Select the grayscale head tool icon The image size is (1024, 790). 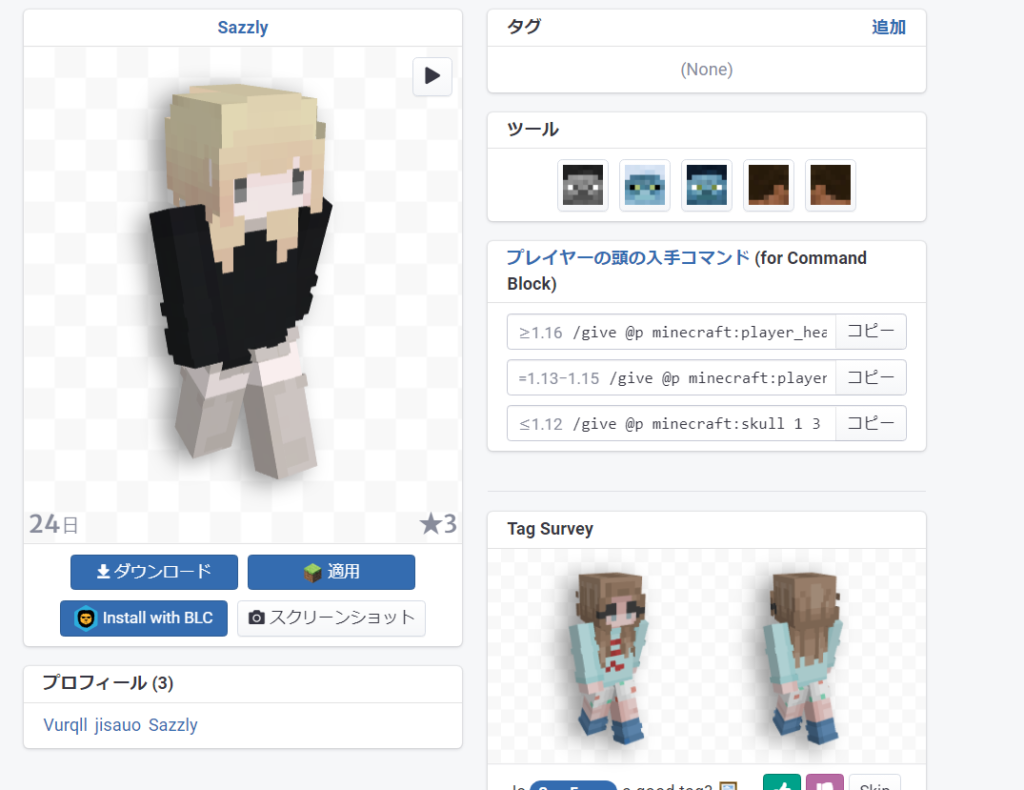pyautogui.click(x=583, y=185)
